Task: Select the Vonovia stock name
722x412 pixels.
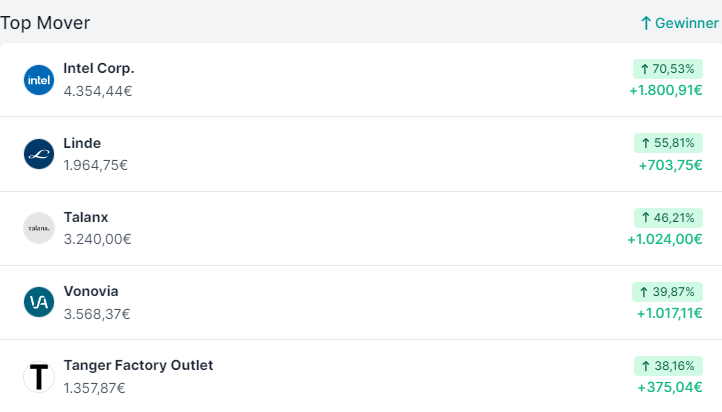Action: tap(90, 291)
